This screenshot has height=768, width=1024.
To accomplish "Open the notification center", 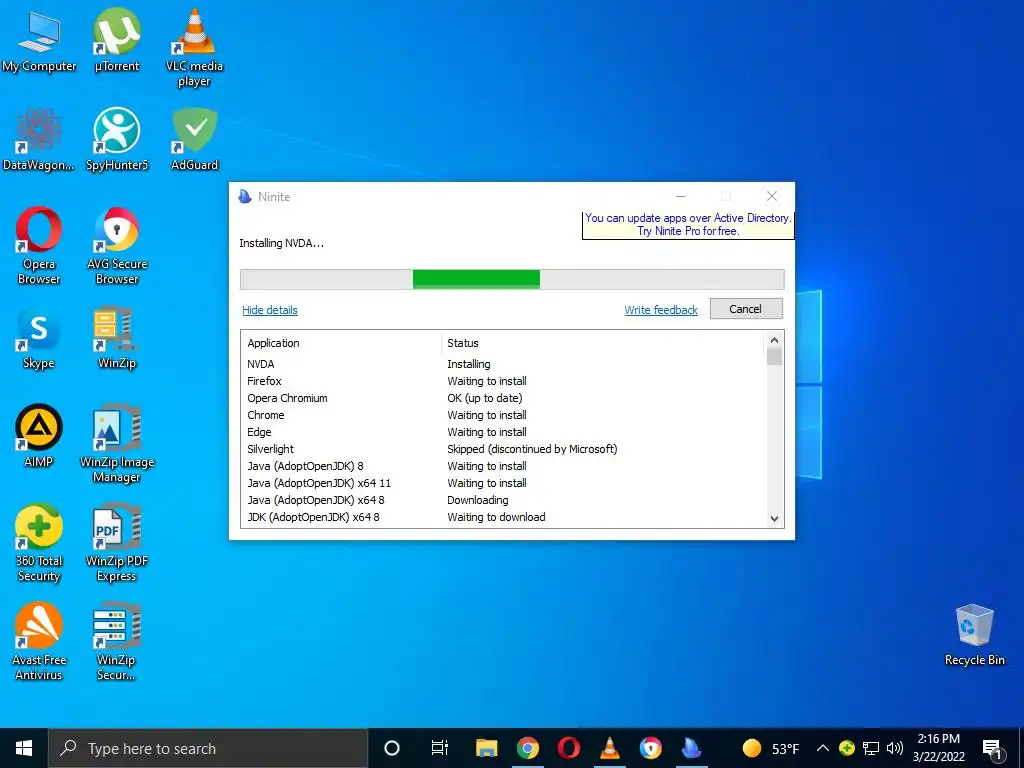I will (x=992, y=749).
